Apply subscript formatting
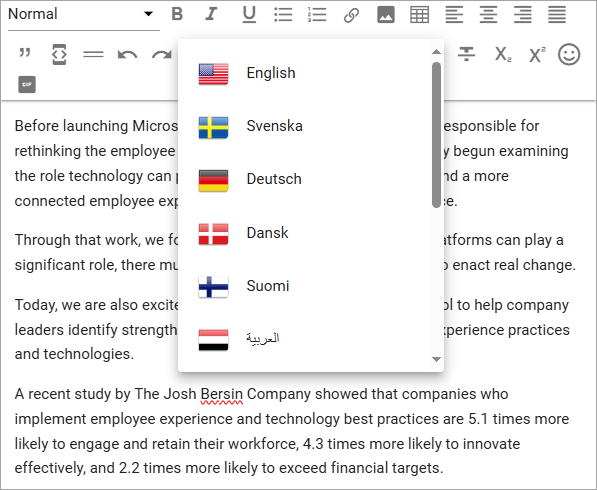The height and width of the screenshot is (490, 597). pos(503,54)
